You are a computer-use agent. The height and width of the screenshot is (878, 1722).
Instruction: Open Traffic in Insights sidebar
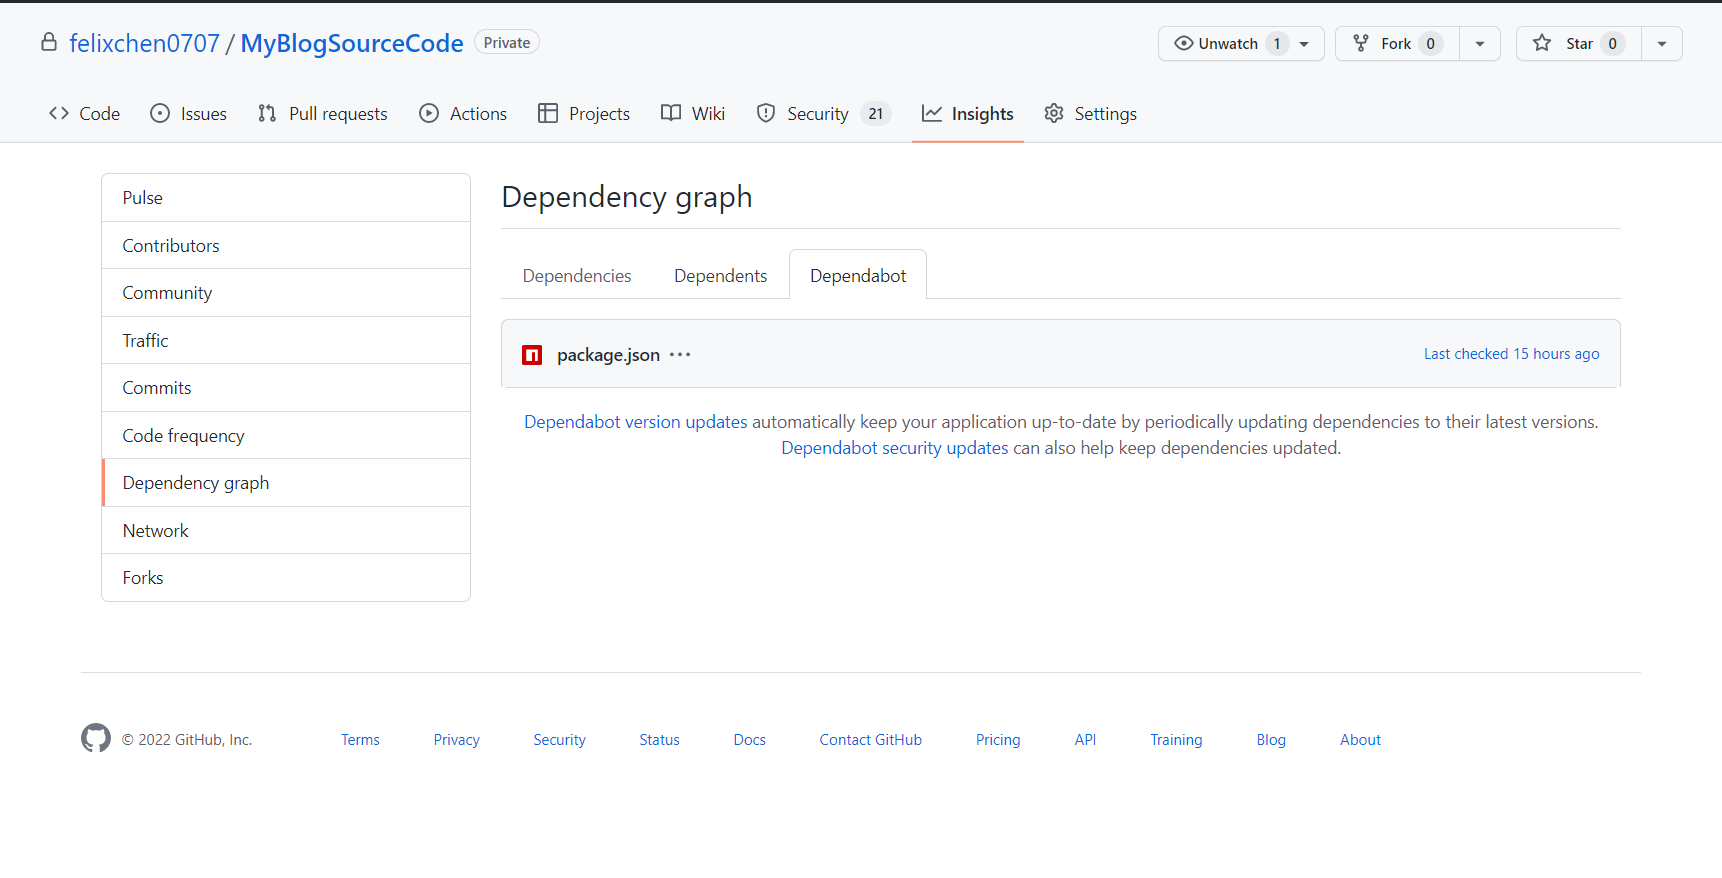coord(286,340)
